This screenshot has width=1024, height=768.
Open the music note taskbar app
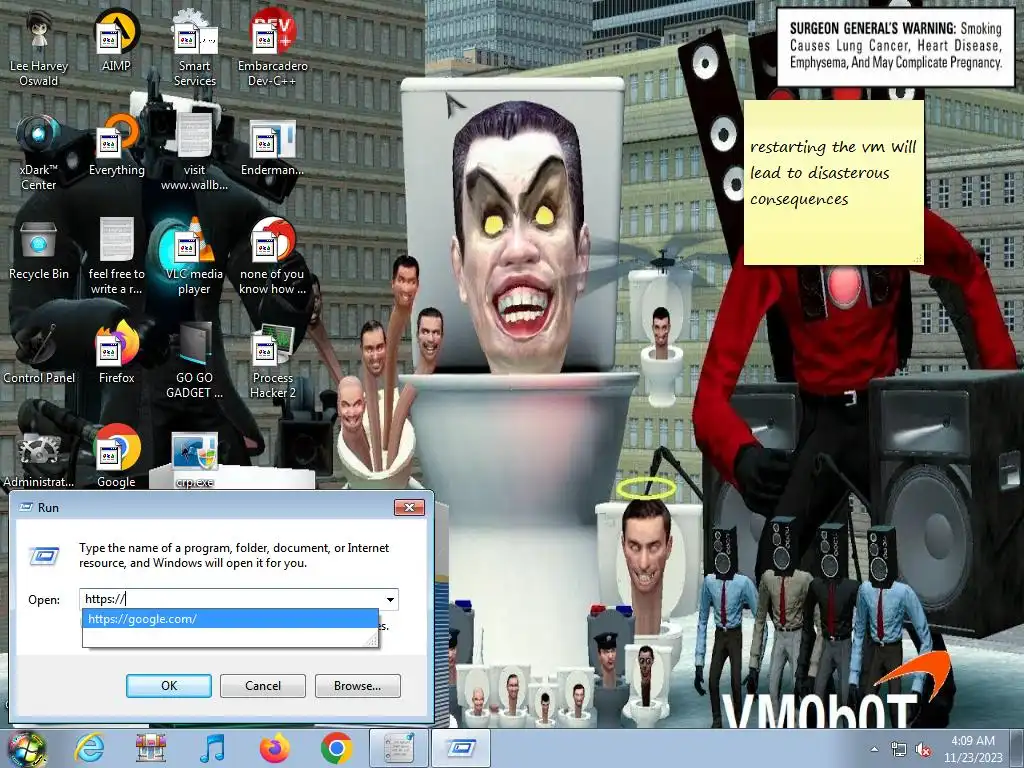pyautogui.click(x=212, y=748)
